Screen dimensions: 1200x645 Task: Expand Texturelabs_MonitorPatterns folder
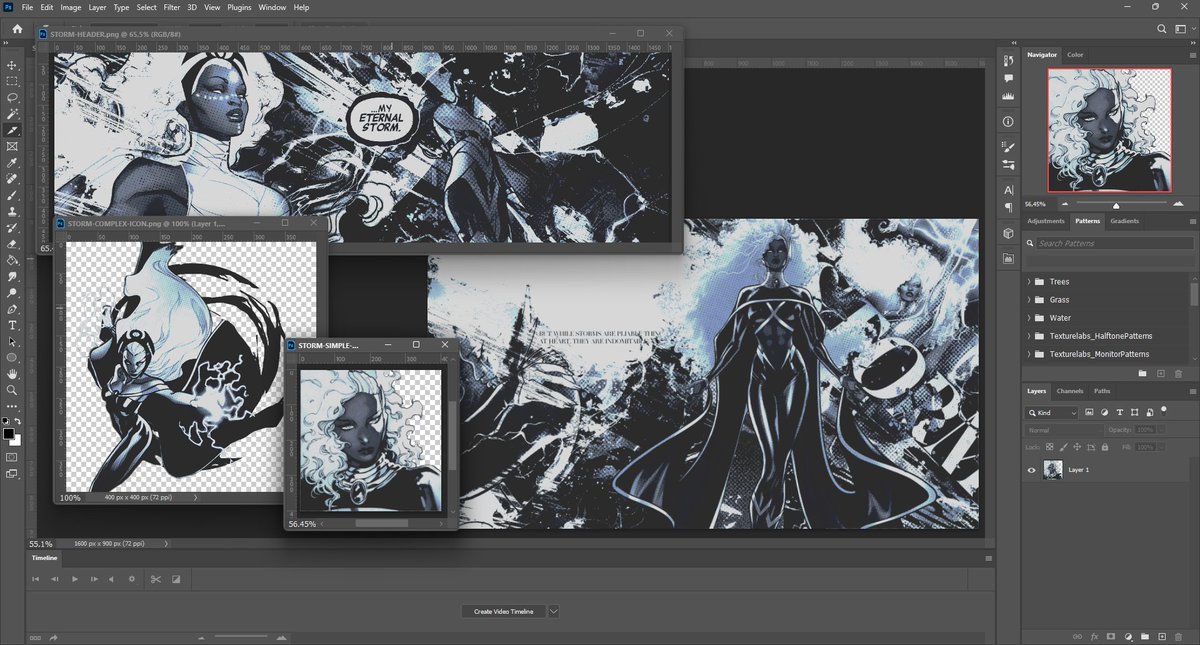coord(1029,354)
